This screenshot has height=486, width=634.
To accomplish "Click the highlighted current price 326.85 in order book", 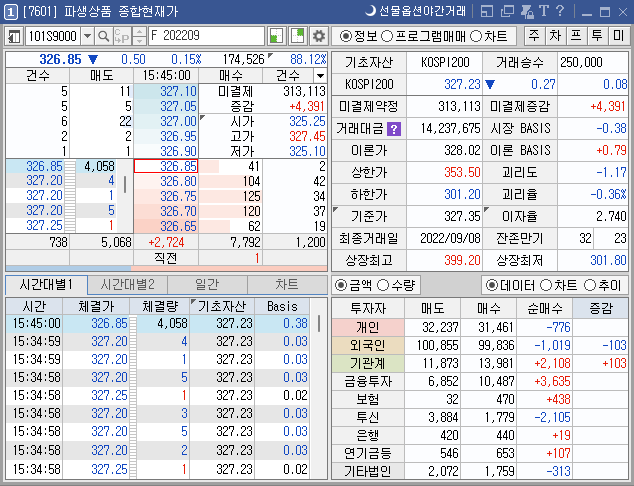I will coord(166,166).
